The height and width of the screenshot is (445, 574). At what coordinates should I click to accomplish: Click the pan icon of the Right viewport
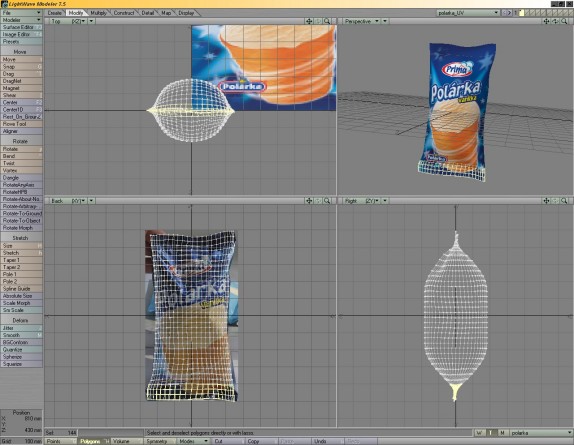click(x=546, y=201)
